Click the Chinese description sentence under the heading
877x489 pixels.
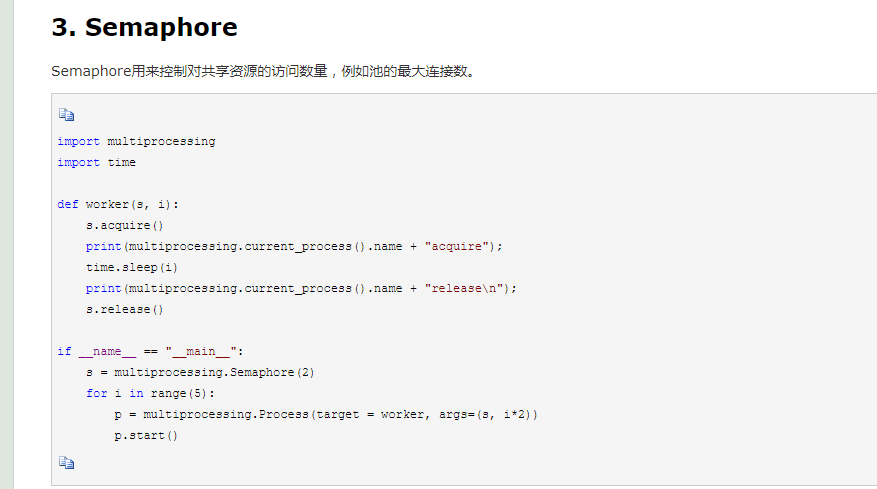tap(262, 71)
